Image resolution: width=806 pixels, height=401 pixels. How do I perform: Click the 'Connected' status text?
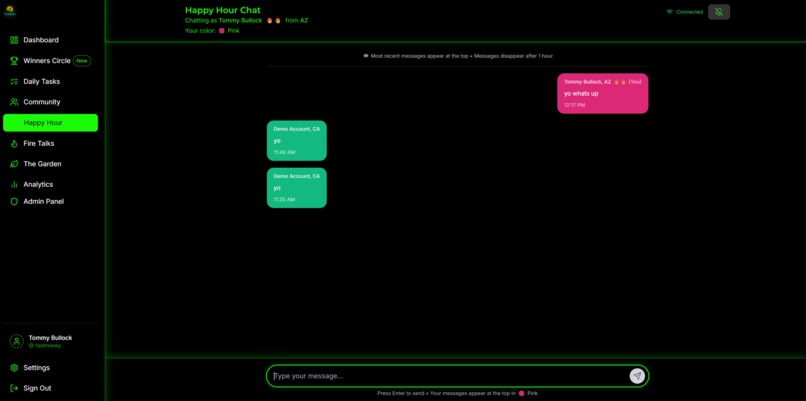pyautogui.click(x=689, y=12)
